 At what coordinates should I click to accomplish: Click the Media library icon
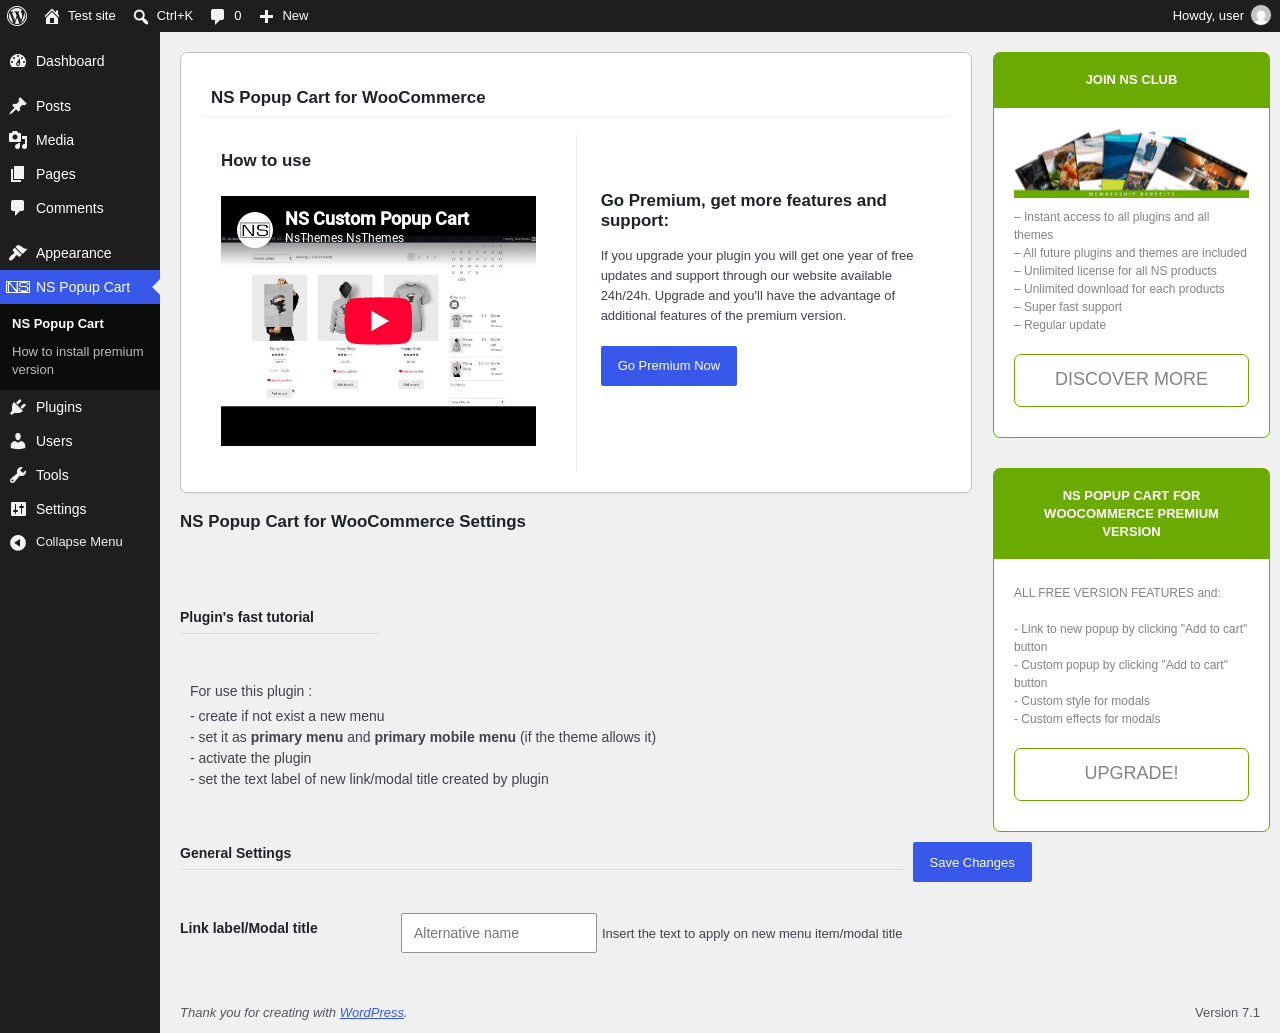pyautogui.click(x=18, y=140)
